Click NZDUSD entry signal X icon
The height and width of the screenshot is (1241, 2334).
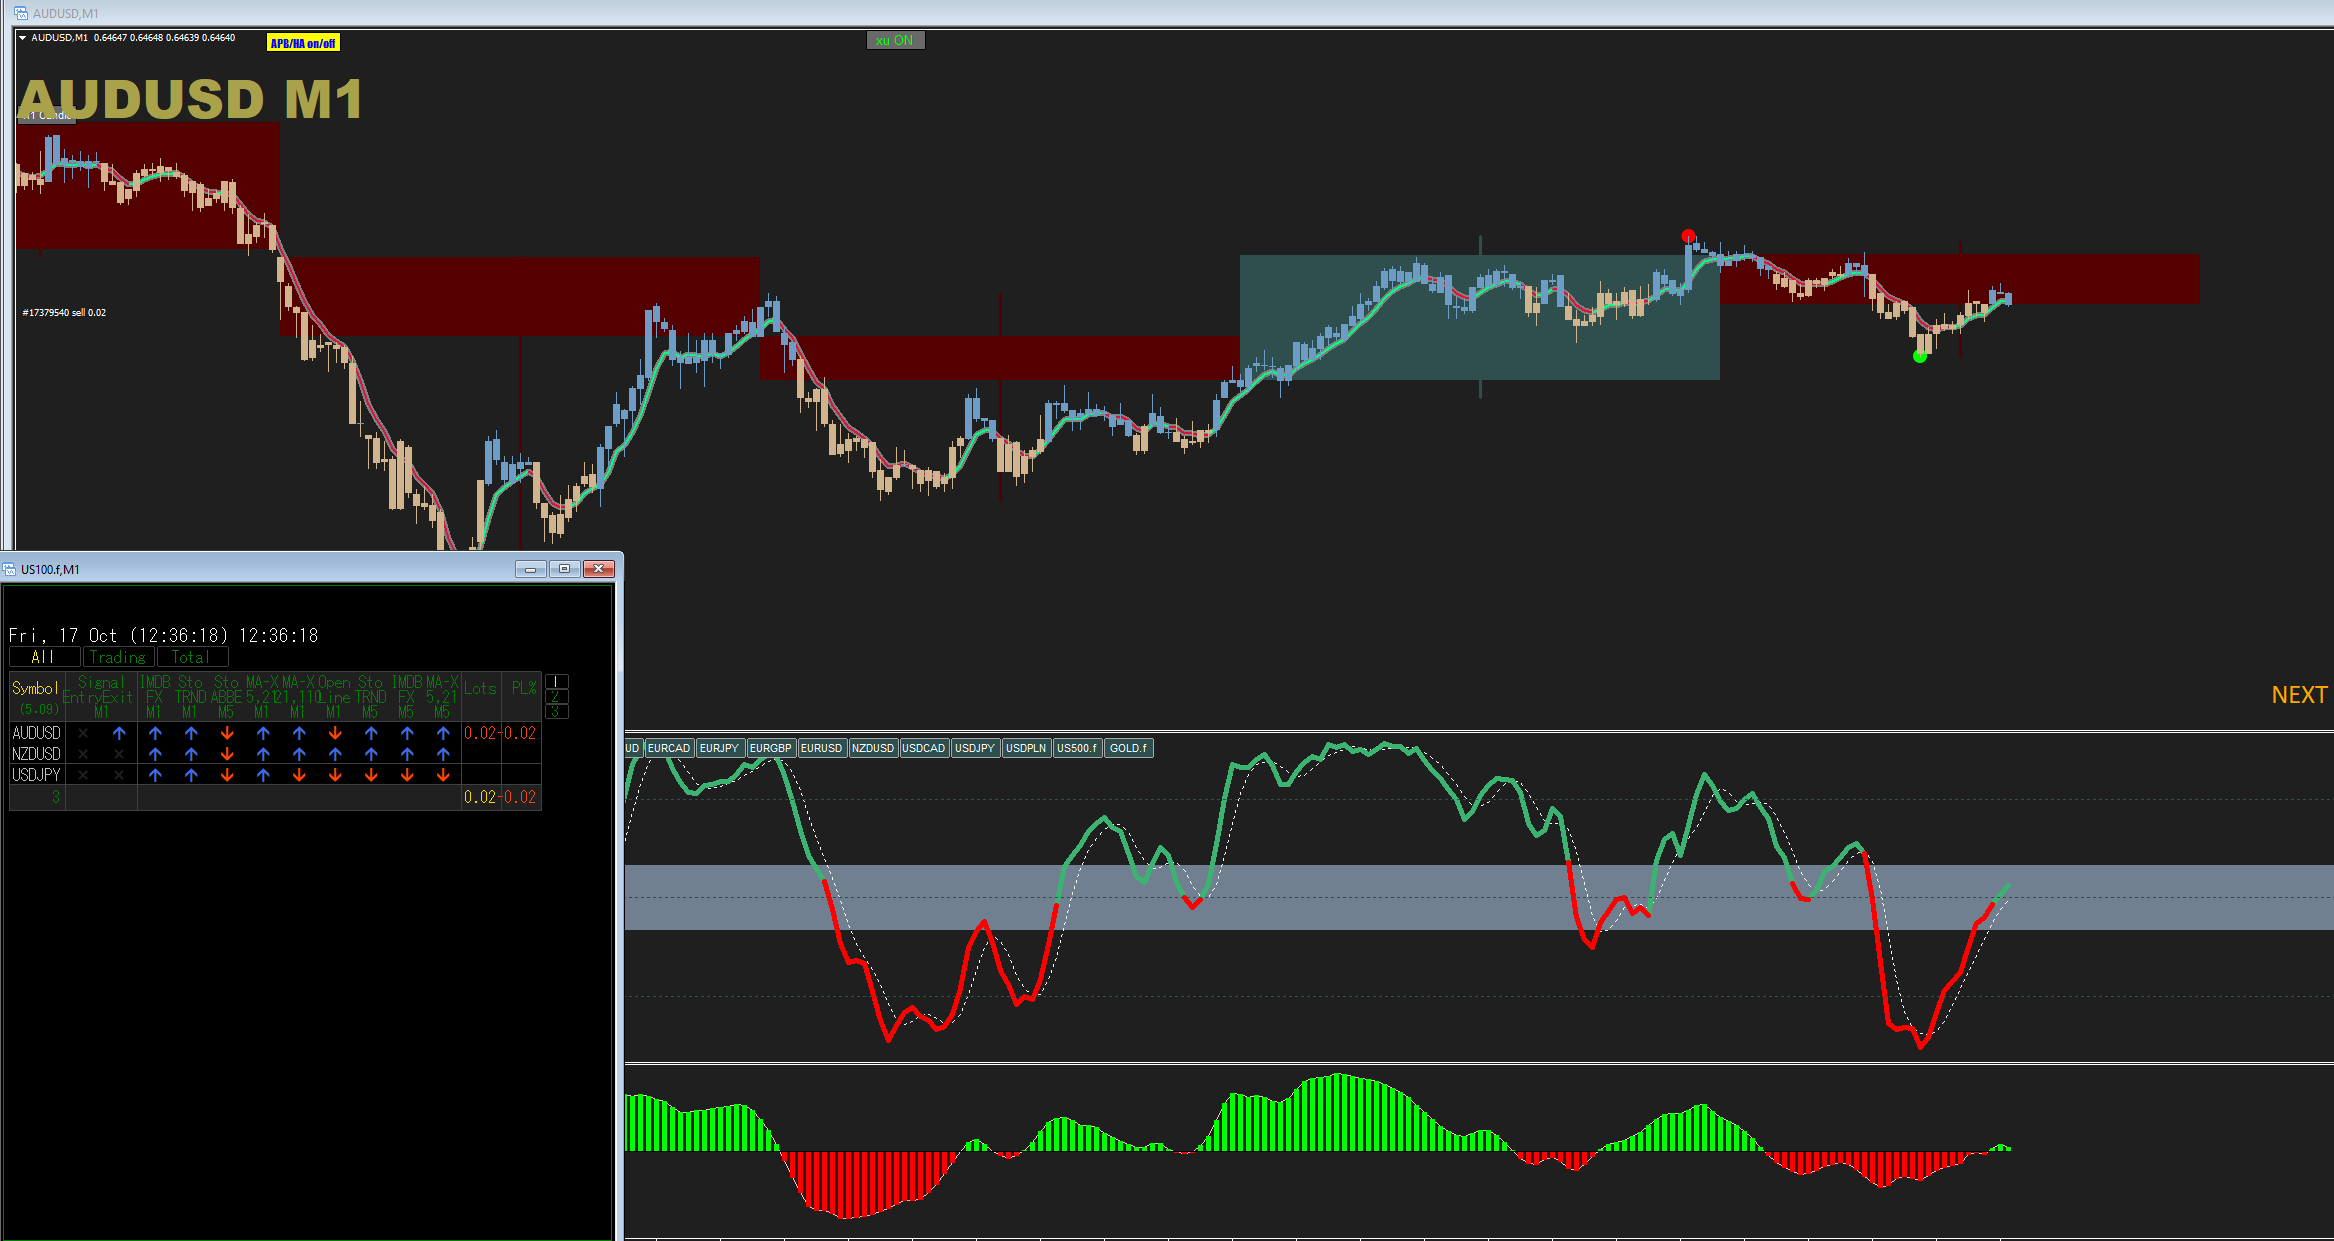pyautogui.click(x=83, y=754)
